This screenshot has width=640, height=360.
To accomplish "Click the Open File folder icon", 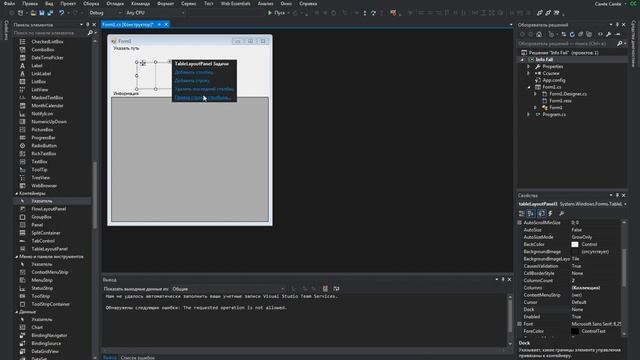I will pos(33,13).
